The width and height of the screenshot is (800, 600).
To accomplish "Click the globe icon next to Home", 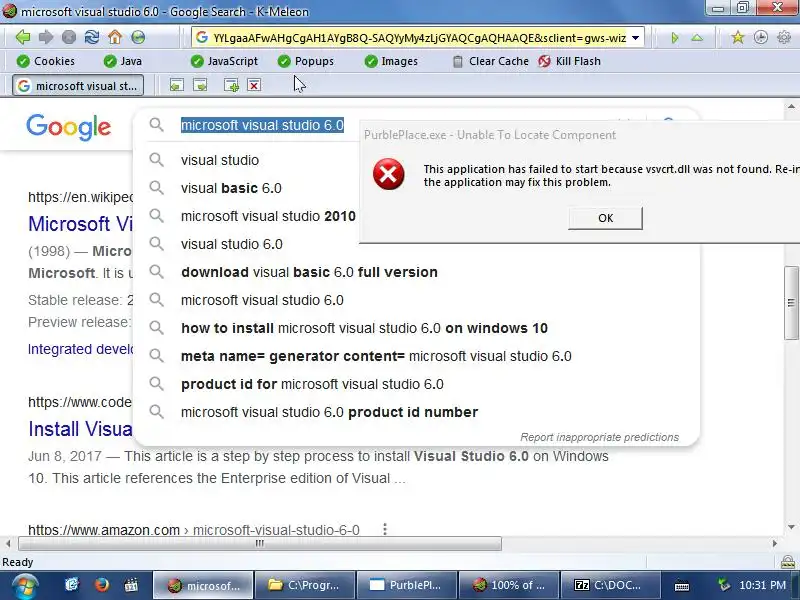I will click(x=138, y=37).
